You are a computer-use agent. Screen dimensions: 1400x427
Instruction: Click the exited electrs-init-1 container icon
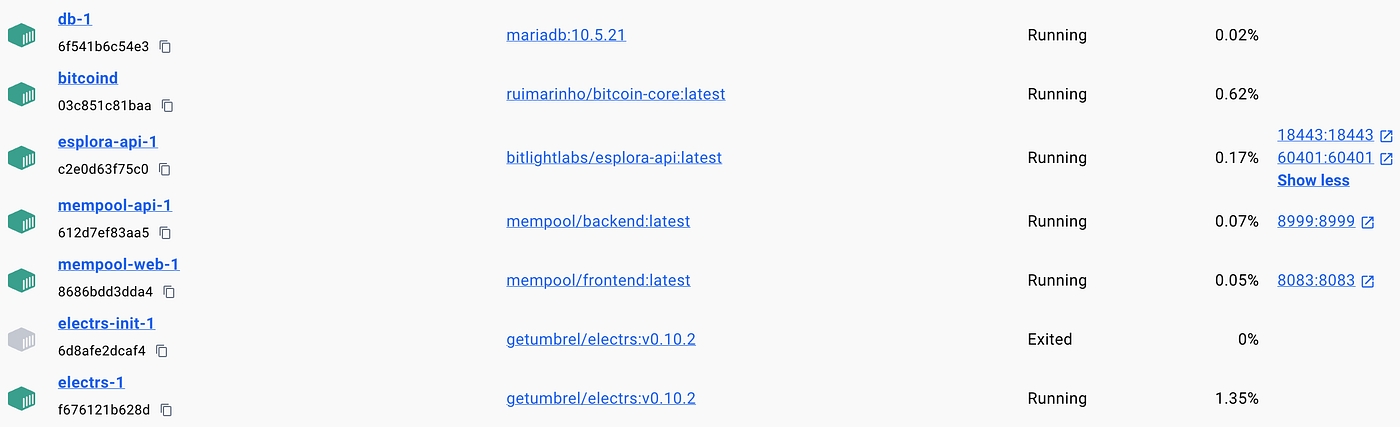[x=22, y=339]
